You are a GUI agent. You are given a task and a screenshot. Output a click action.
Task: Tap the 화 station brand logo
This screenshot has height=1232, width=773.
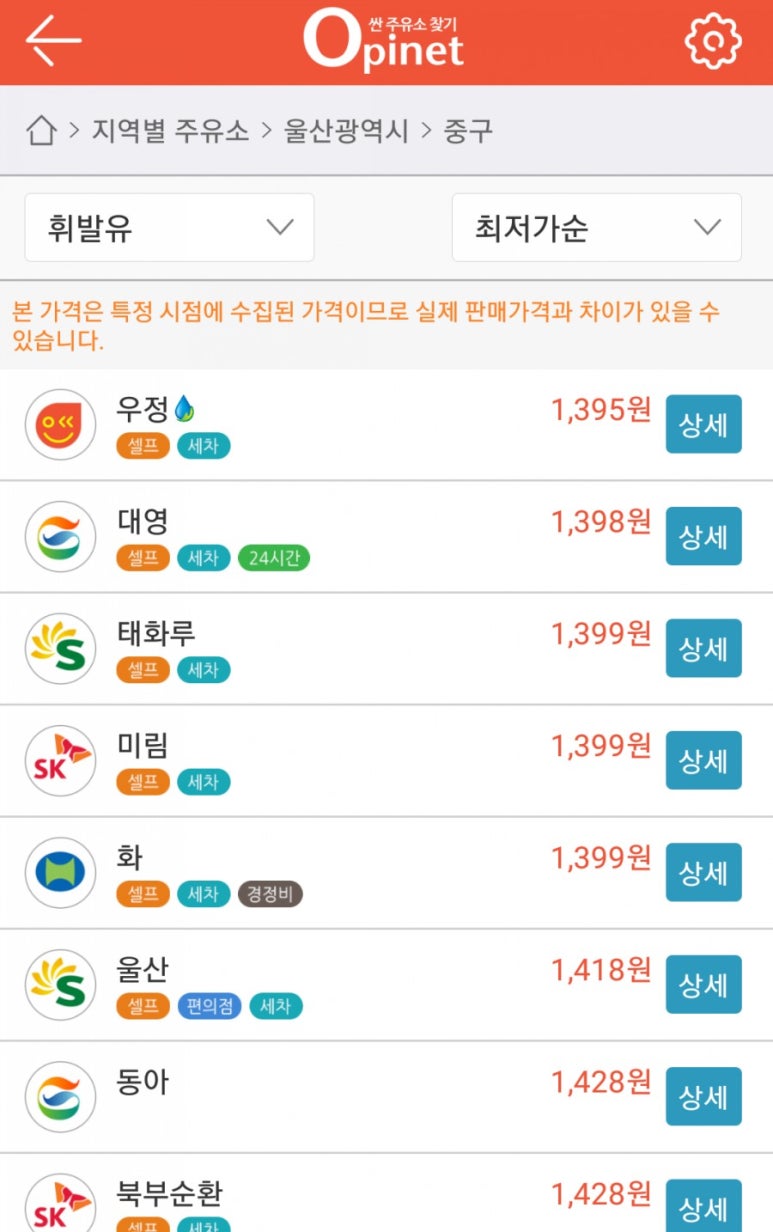click(x=60, y=873)
